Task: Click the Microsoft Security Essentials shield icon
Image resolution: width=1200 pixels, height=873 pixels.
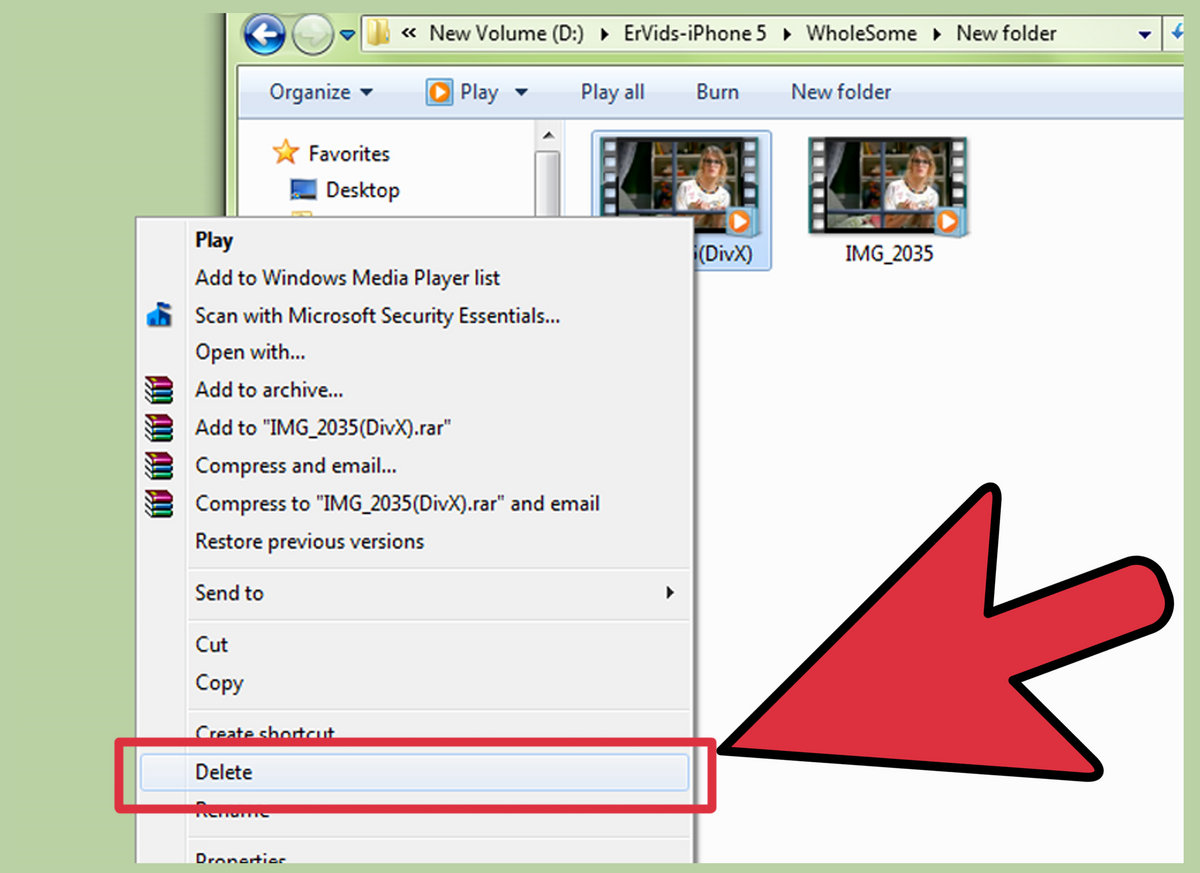Action: (159, 315)
